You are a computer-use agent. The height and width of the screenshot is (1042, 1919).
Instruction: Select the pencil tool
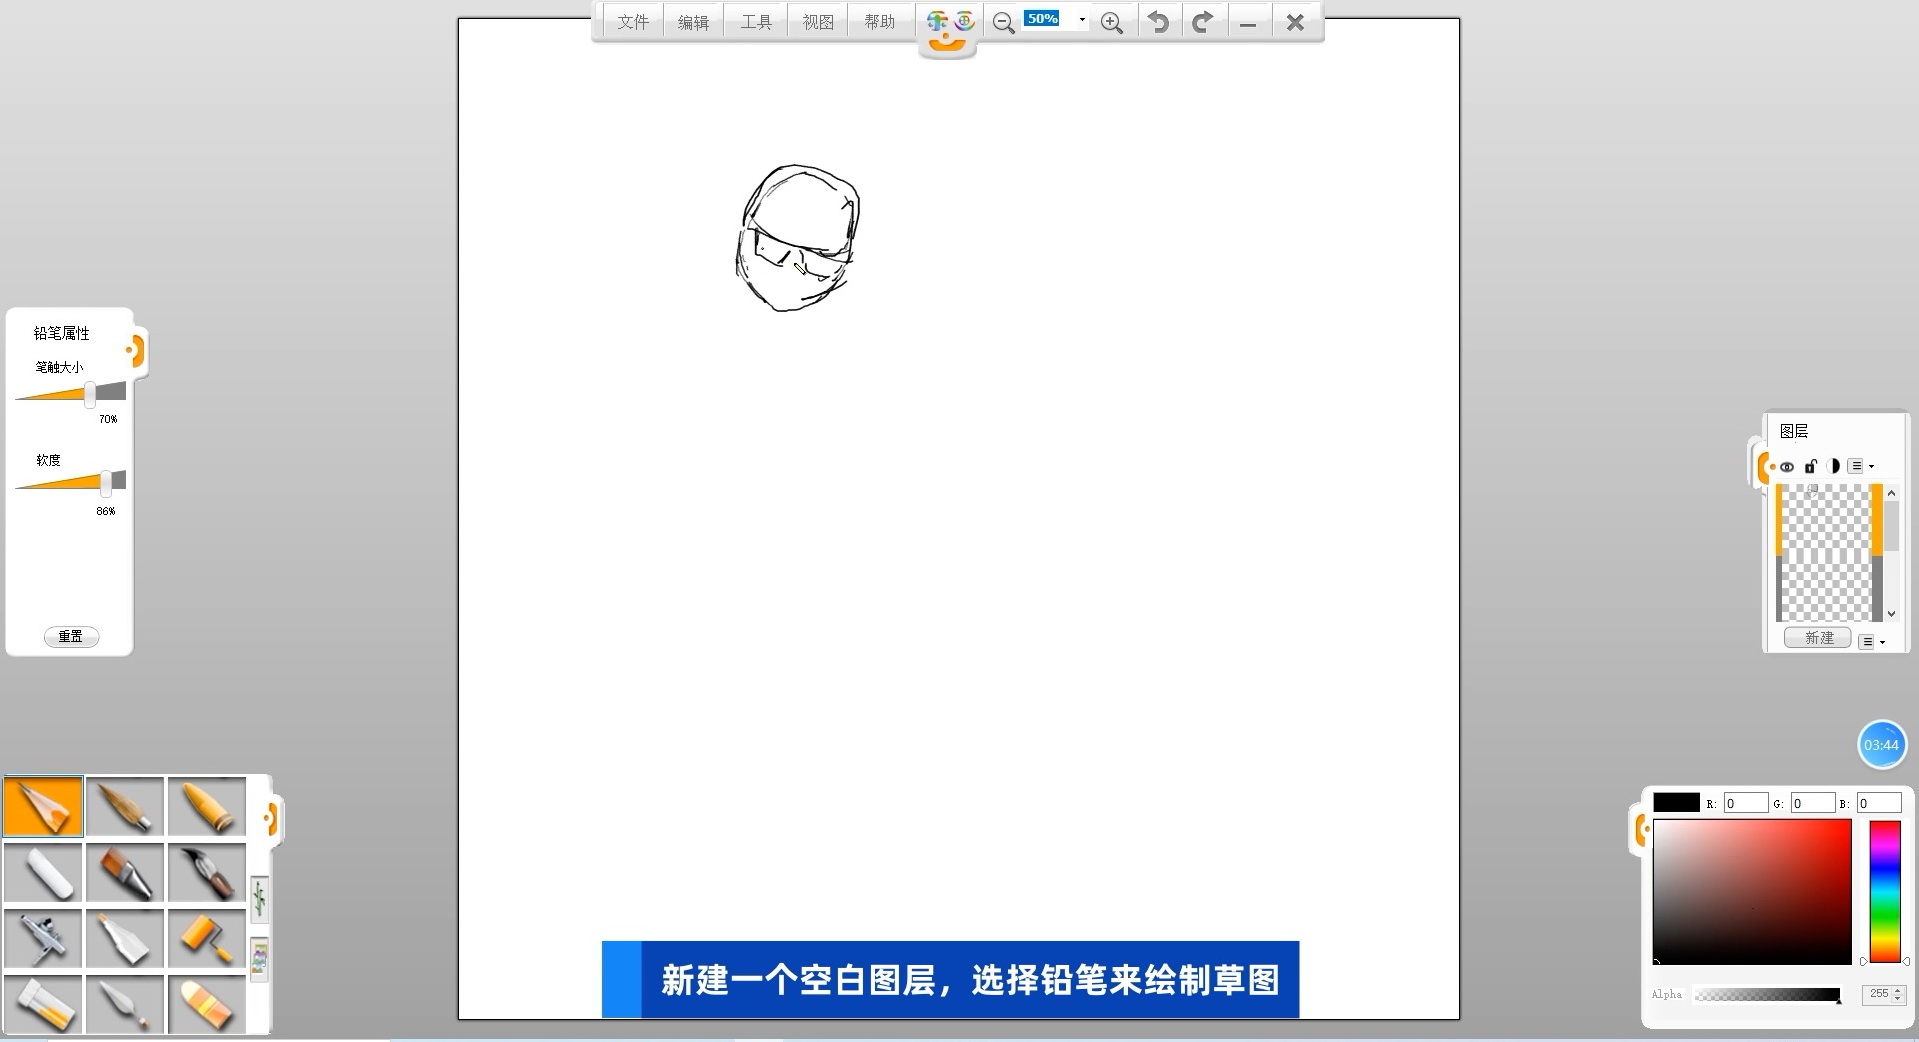coord(43,806)
